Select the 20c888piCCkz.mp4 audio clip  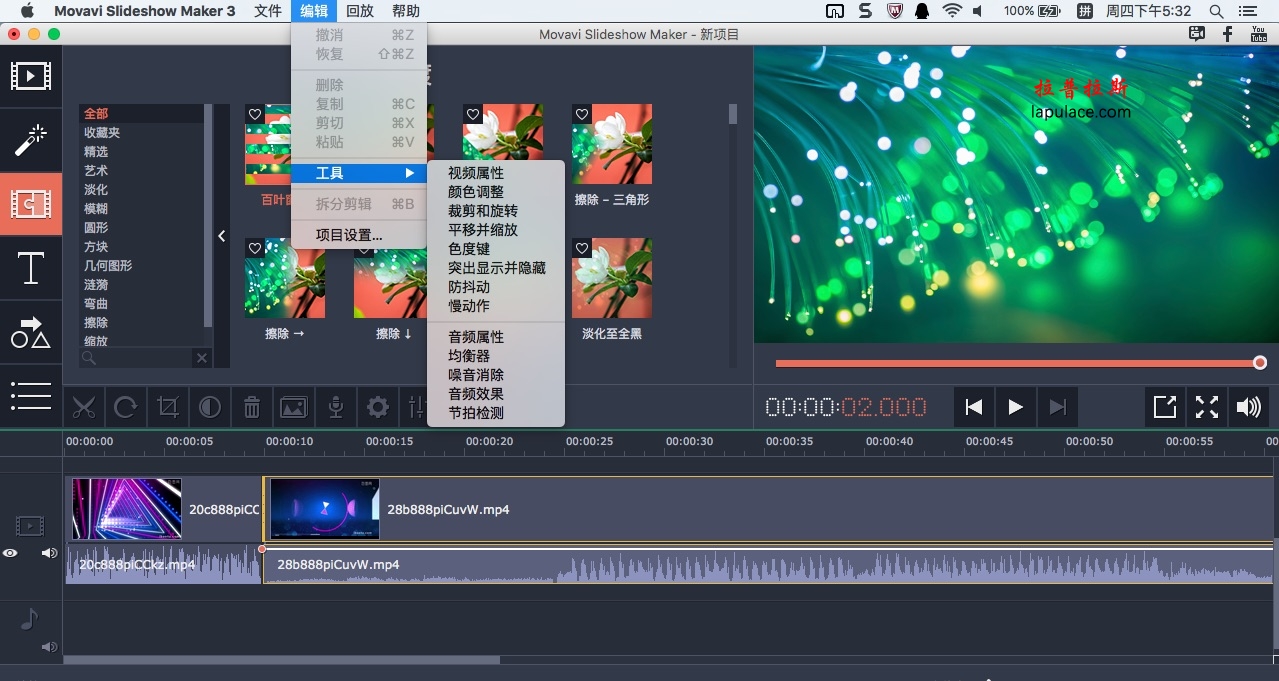click(164, 564)
